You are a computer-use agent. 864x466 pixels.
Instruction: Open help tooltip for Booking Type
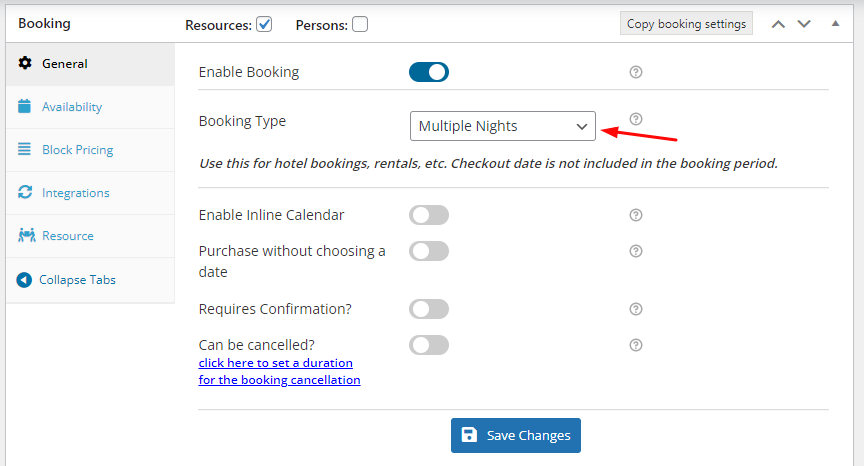tap(636, 119)
